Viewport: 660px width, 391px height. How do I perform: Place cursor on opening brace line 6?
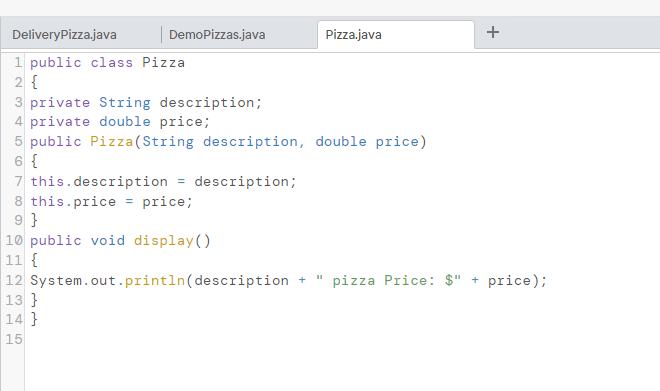(34, 161)
